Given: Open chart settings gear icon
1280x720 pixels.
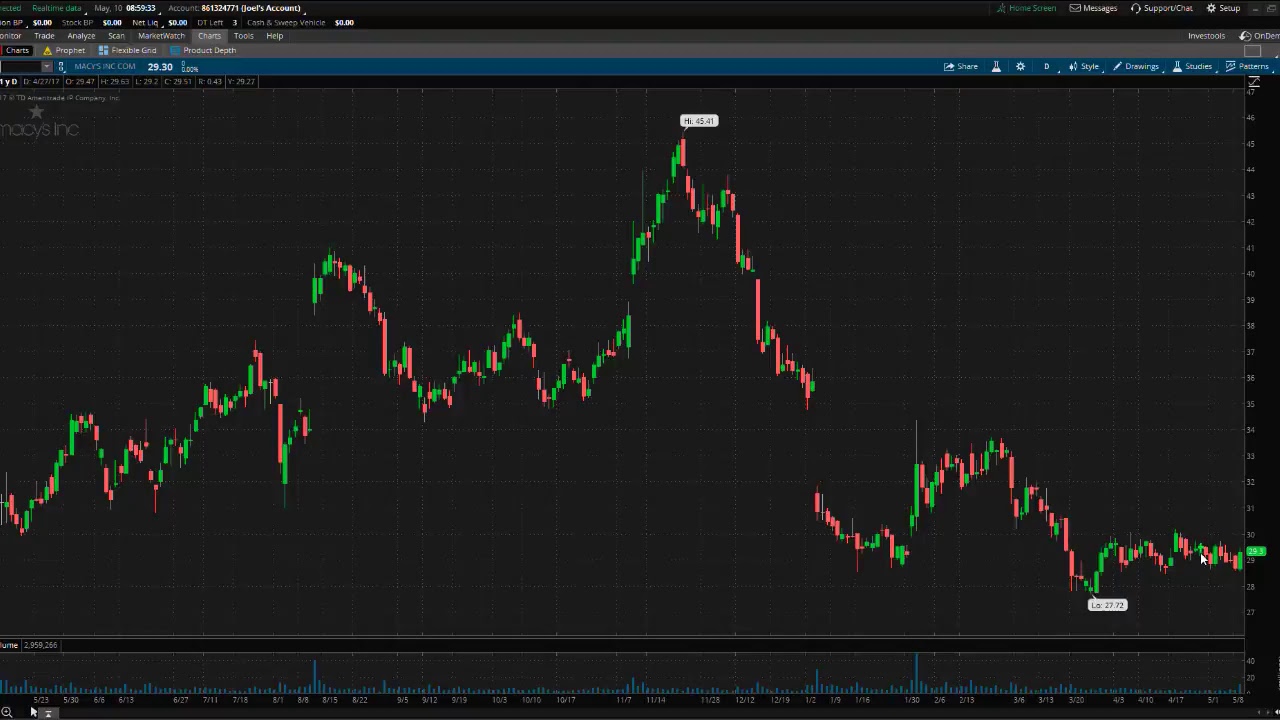Looking at the screenshot, I should pos(1020,66).
